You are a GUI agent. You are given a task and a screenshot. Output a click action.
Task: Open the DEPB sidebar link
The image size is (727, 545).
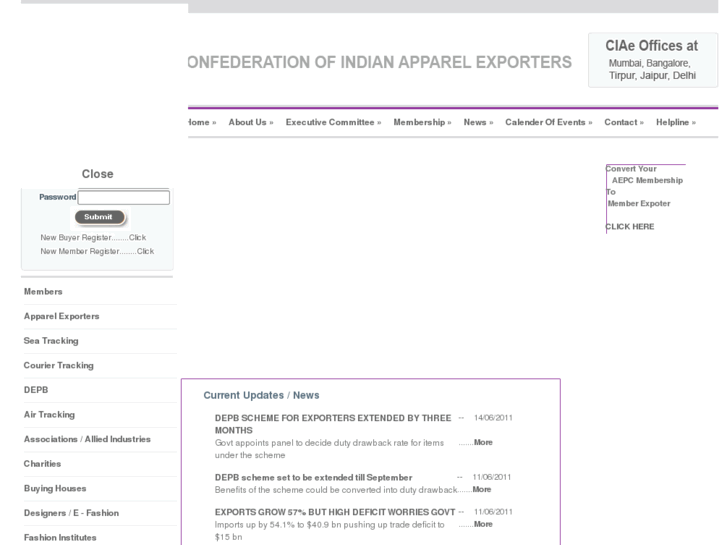click(x=36, y=390)
